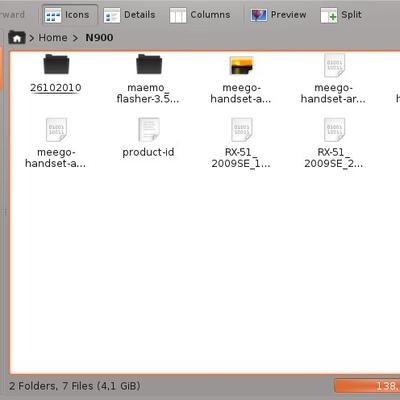Screen dimensions: 400x400
Task: Toggle the Preview option in toolbar
Action: [x=278, y=15]
